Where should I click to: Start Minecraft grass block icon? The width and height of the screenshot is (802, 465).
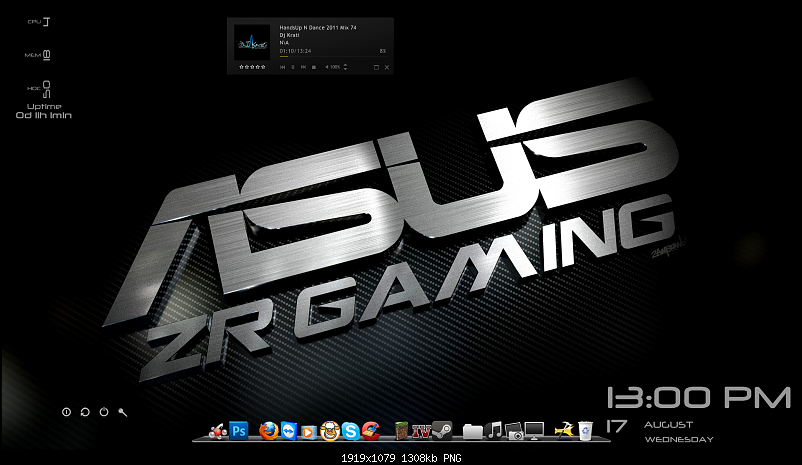pos(402,431)
